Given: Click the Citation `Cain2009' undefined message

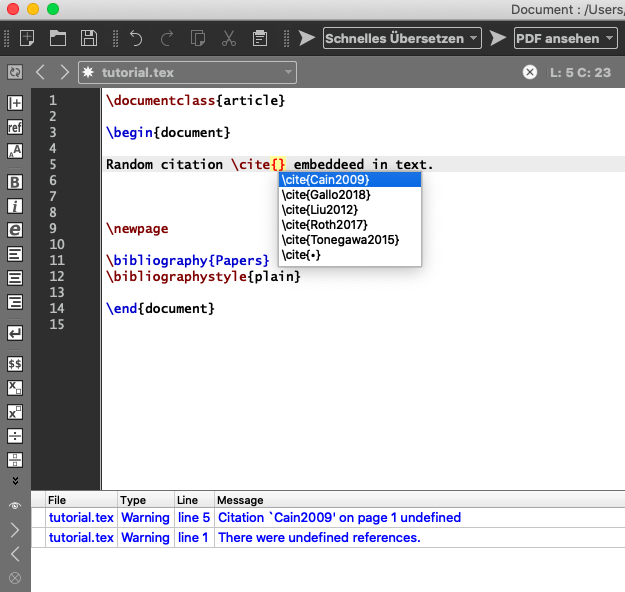Looking at the screenshot, I should coord(339,517).
